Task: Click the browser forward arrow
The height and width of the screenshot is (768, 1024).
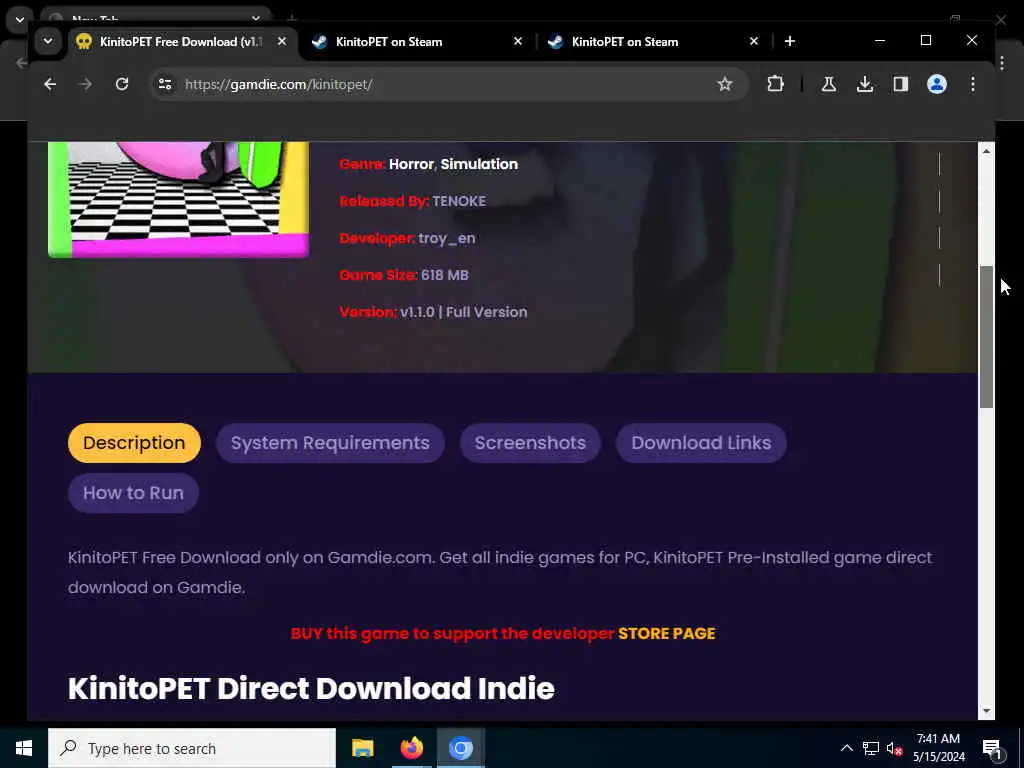Action: (x=86, y=84)
